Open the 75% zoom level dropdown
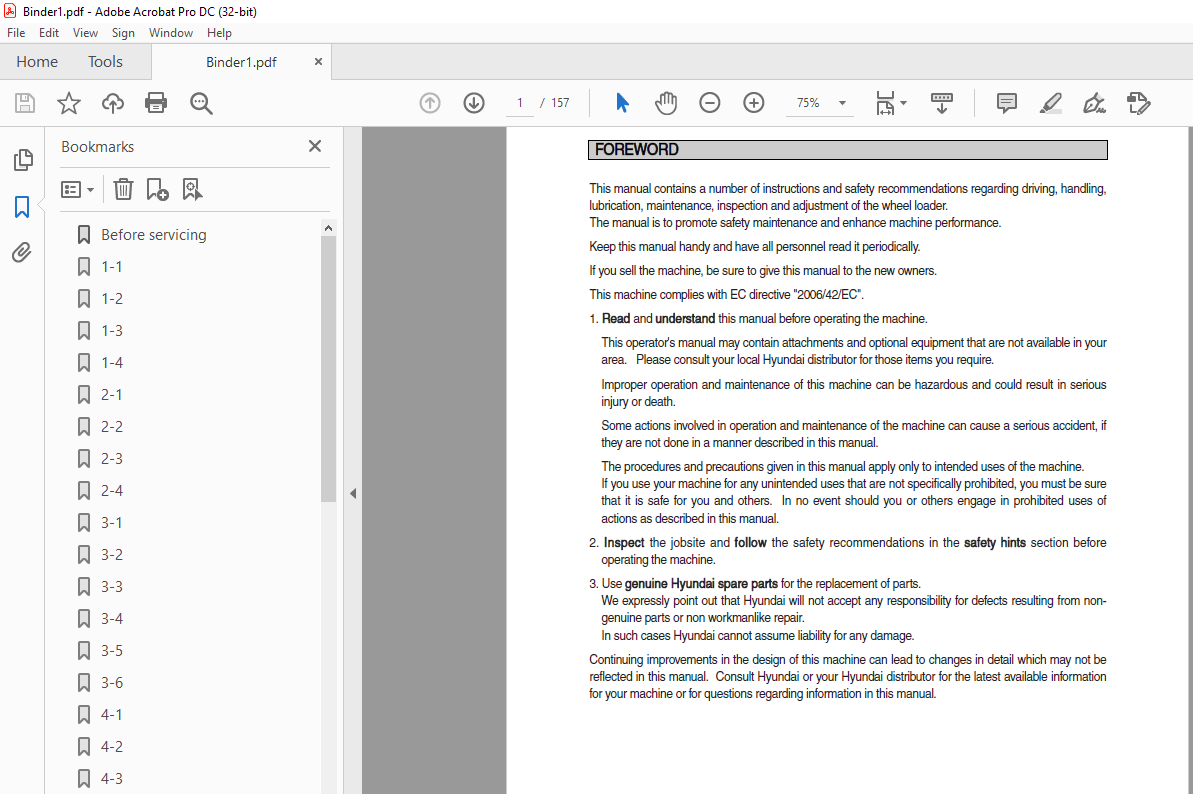The width and height of the screenshot is (1193, 794). click(x=842, y=103)
